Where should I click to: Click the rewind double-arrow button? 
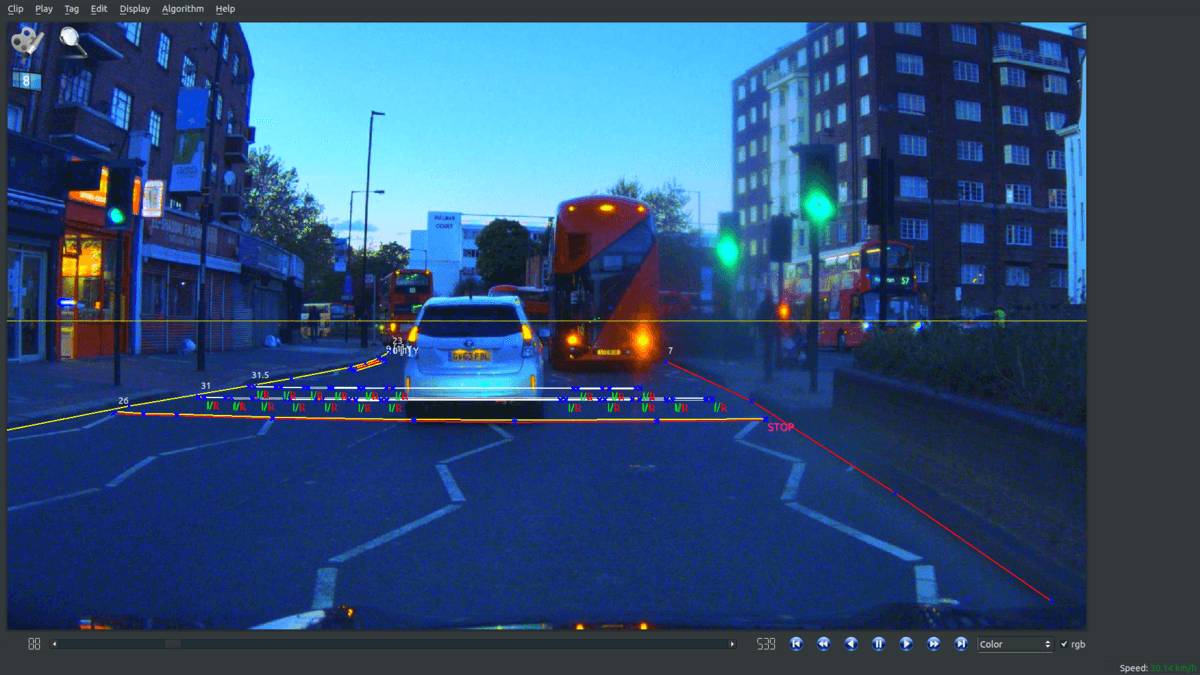pos(823,644)
